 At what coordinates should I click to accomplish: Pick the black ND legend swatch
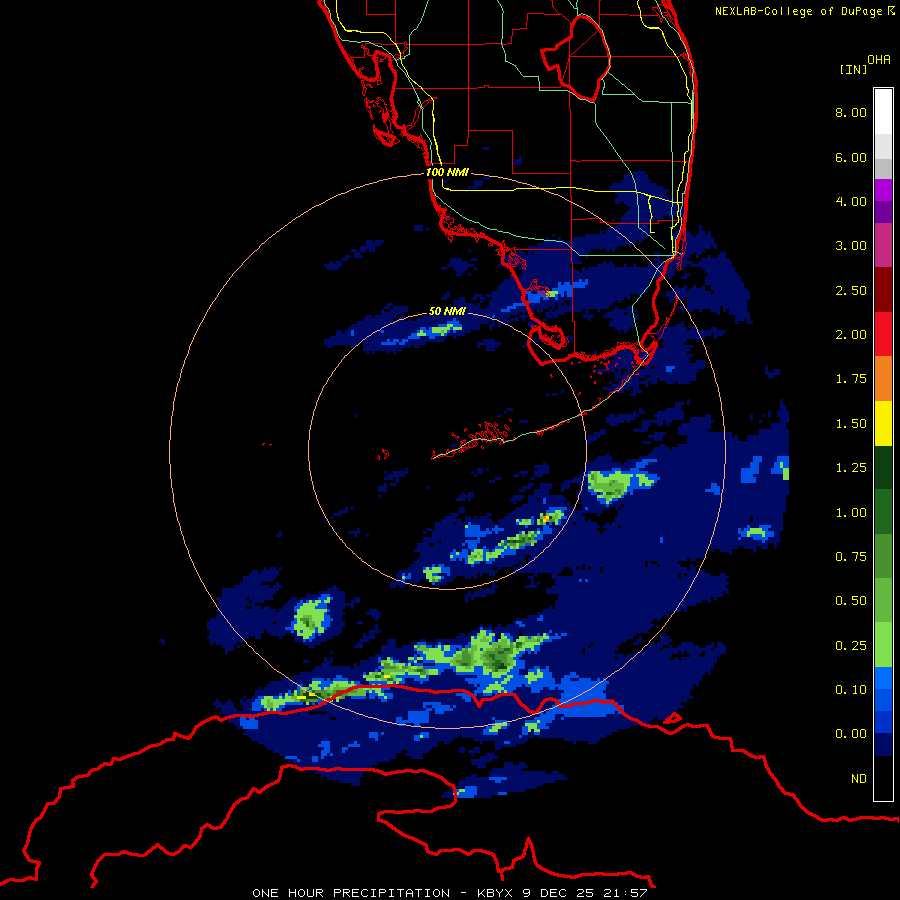pos(883,778)
